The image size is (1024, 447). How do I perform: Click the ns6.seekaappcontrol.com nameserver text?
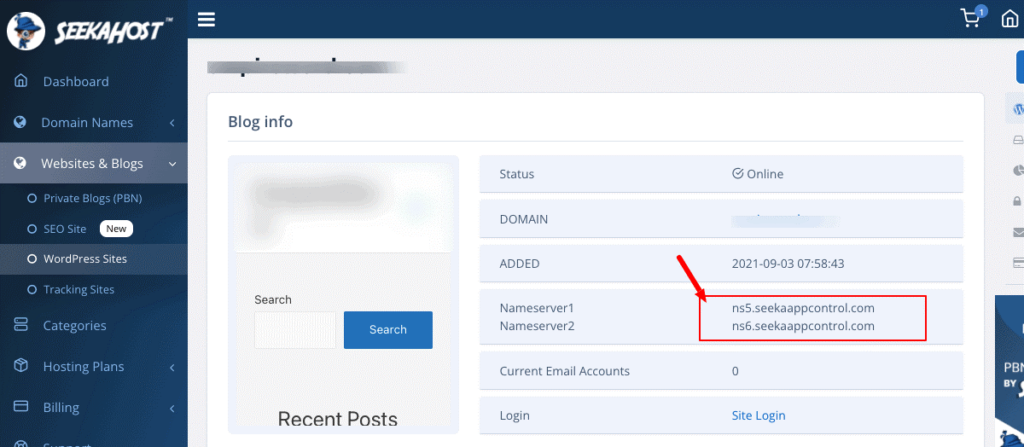(x=803, y=325)
